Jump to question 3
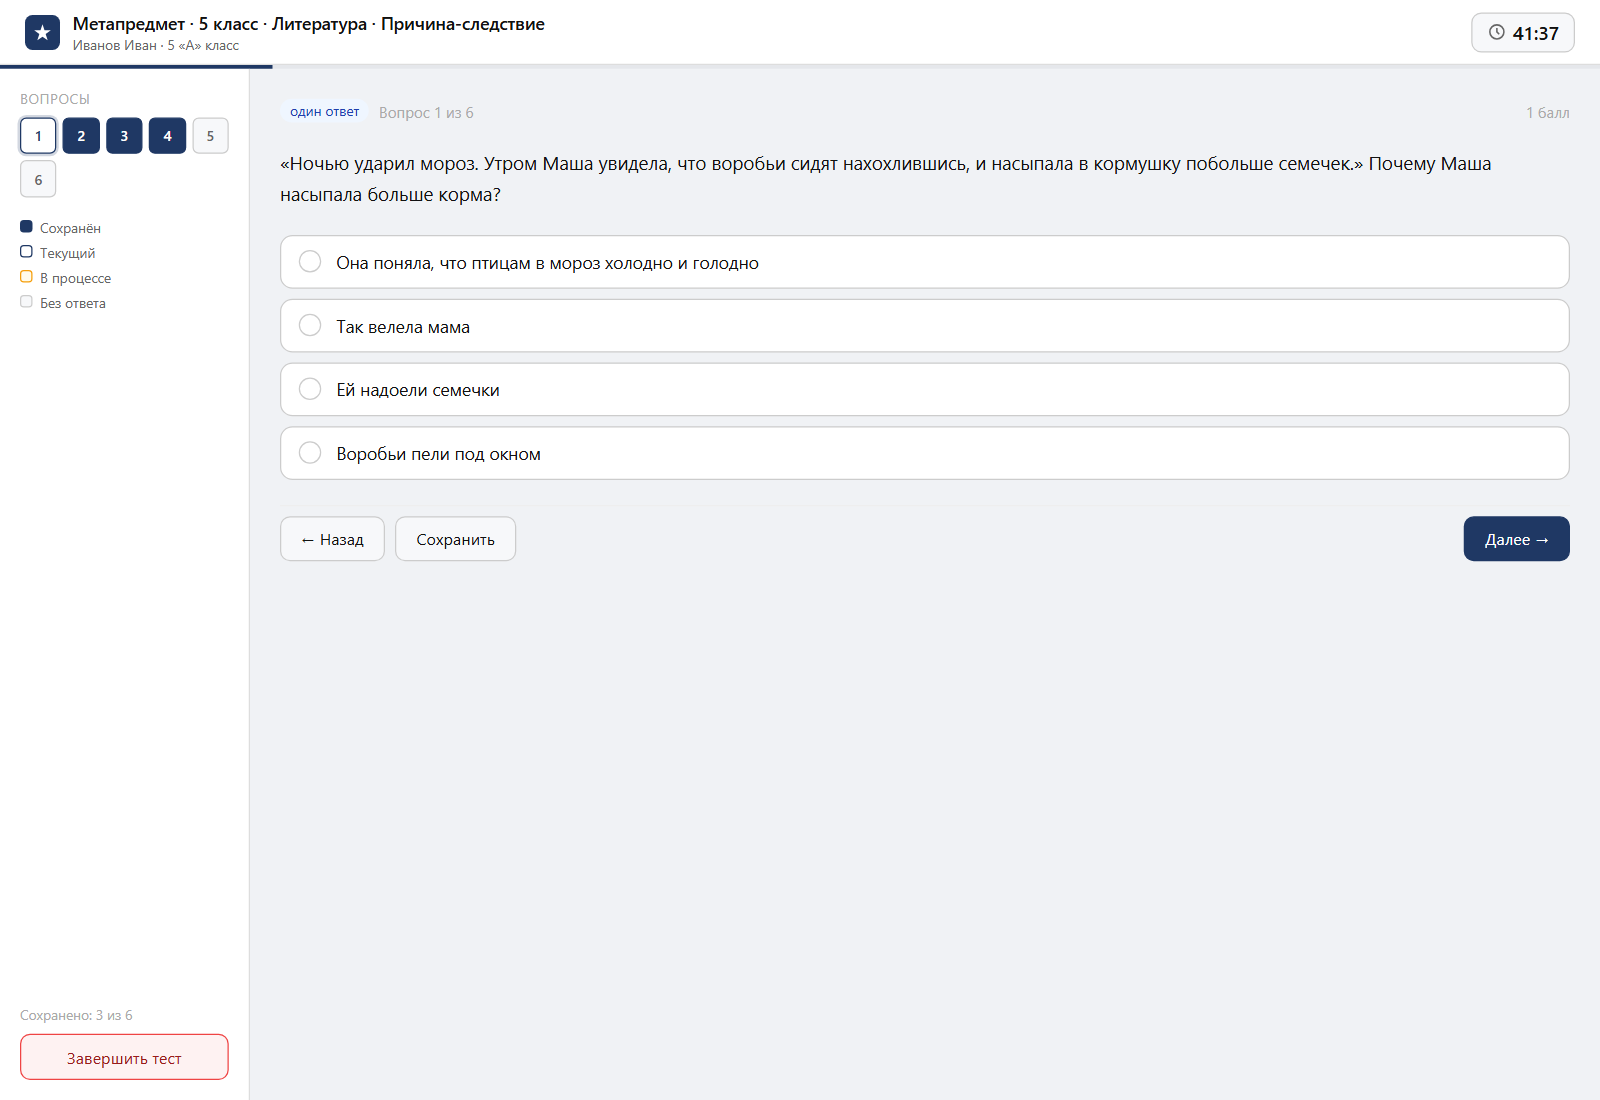1600x1100 pixels. pos(124,136)
